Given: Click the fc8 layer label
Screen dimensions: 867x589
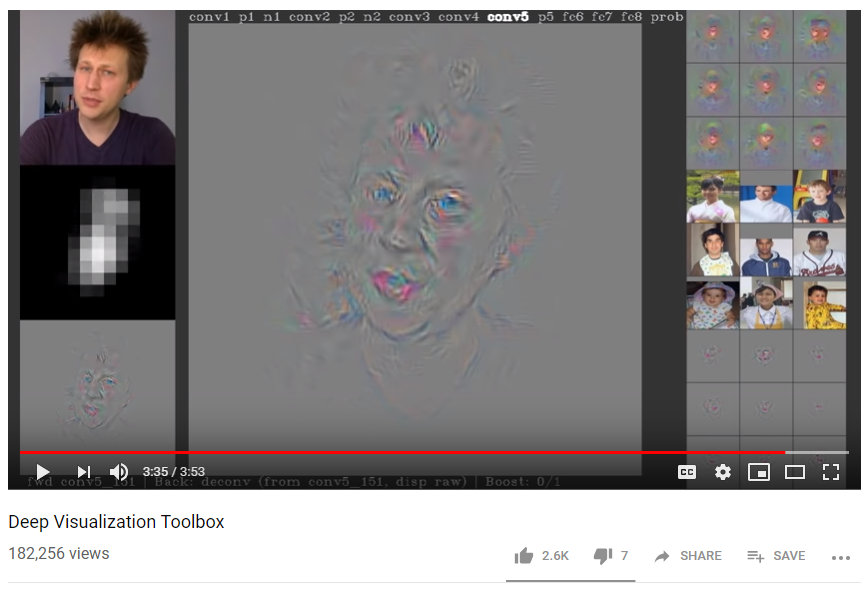Looking at the screenshot, I should tap(631, 17).
